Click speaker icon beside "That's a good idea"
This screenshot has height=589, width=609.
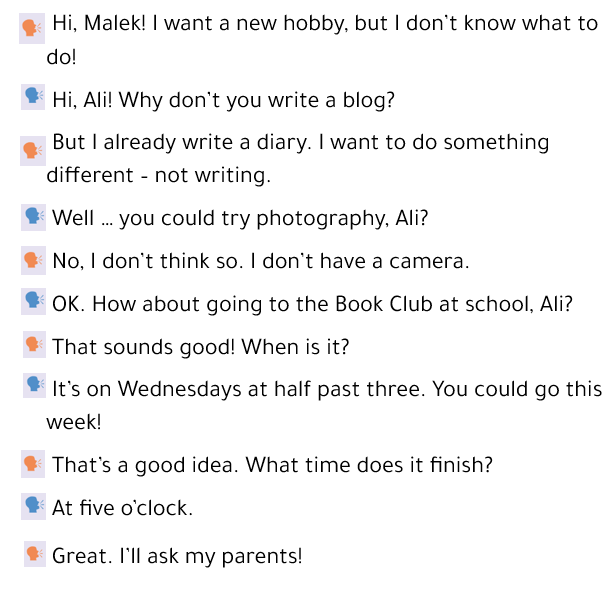[x=33, y=464]
